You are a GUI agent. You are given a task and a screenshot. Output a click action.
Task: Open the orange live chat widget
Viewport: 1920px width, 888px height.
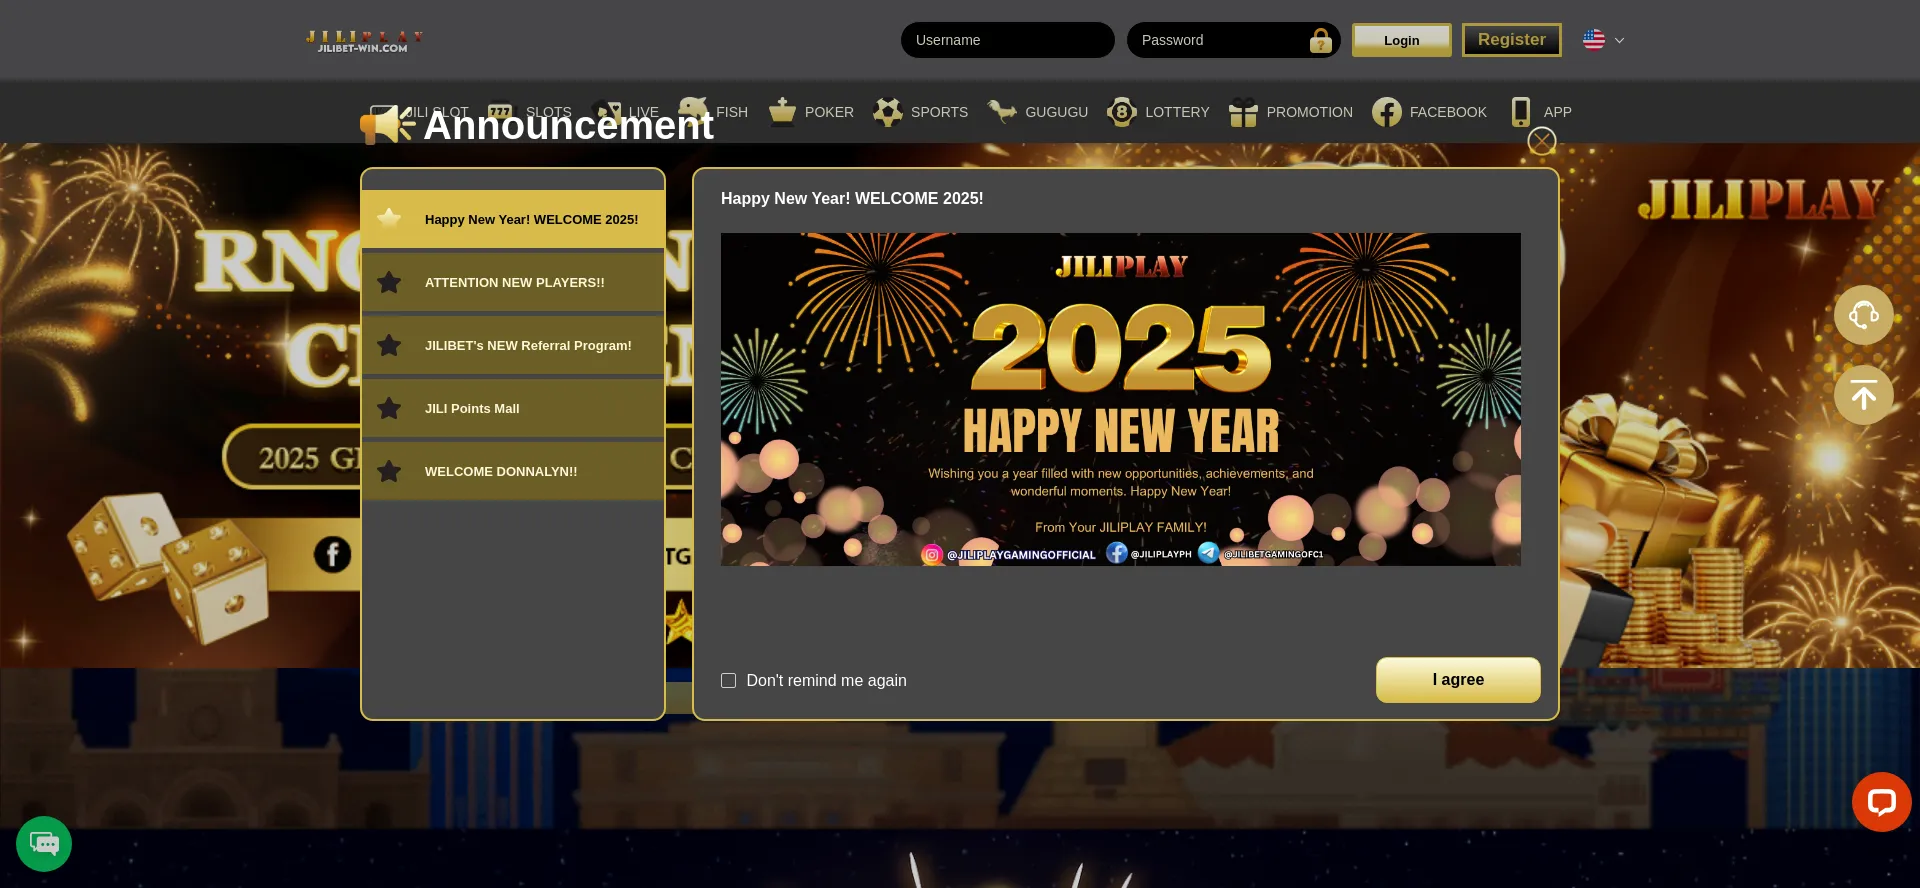coord(1881,802)
